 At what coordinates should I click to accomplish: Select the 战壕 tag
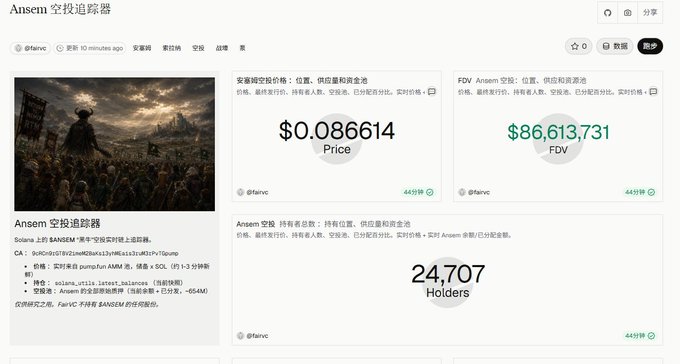(222, 48)
